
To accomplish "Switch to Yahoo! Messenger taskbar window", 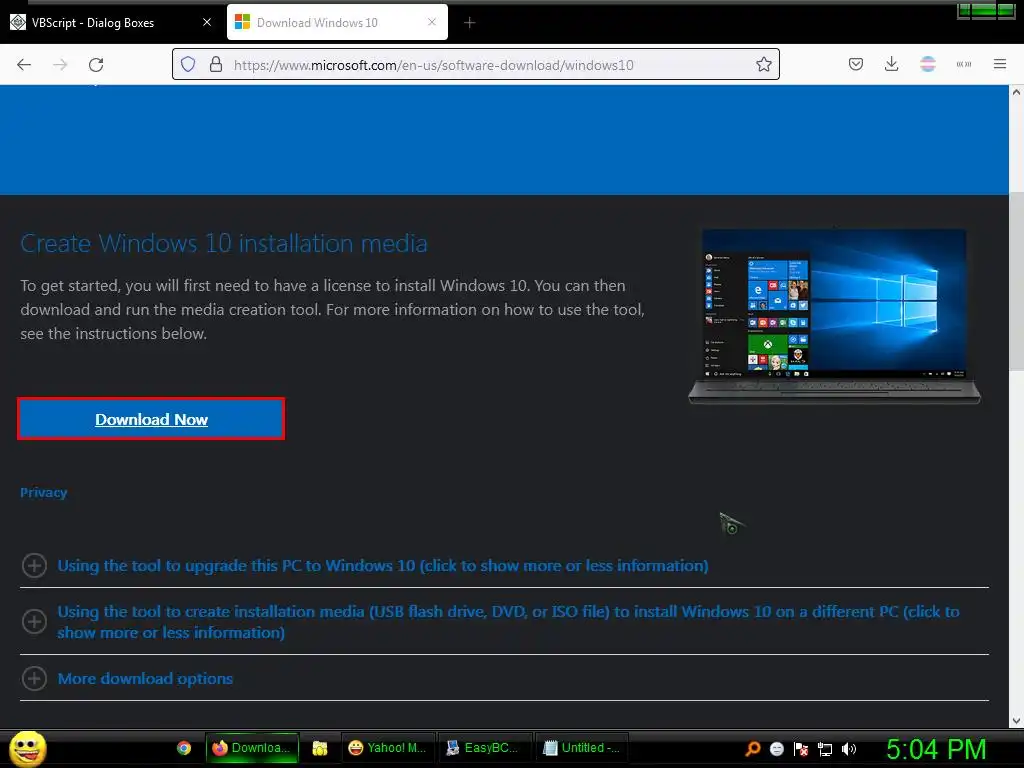I will 388,748.
